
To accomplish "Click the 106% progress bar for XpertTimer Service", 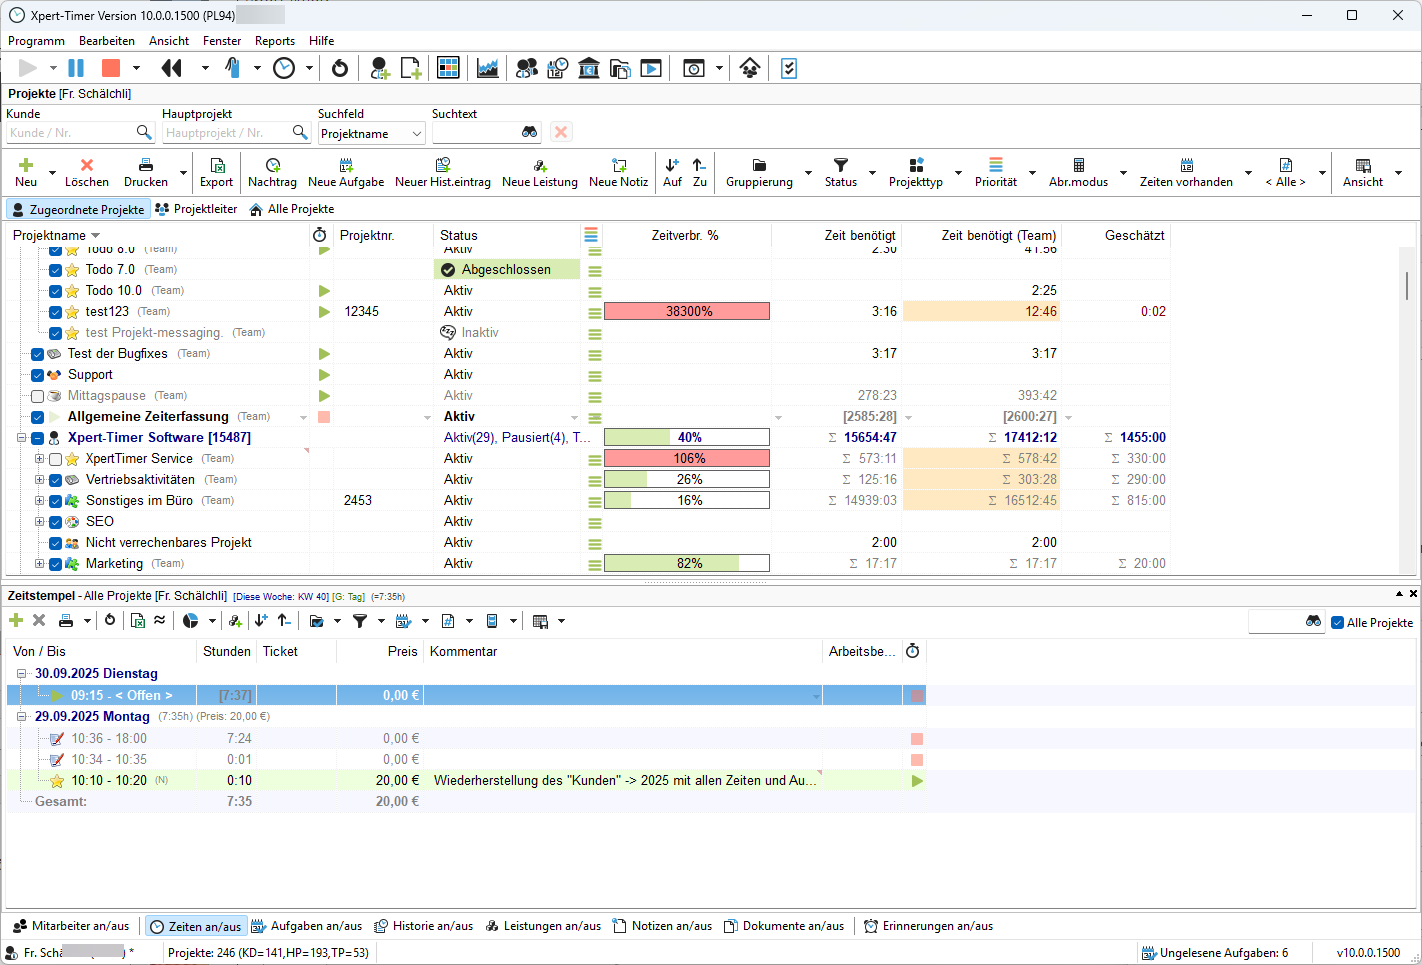I will (x=687, y=459).
